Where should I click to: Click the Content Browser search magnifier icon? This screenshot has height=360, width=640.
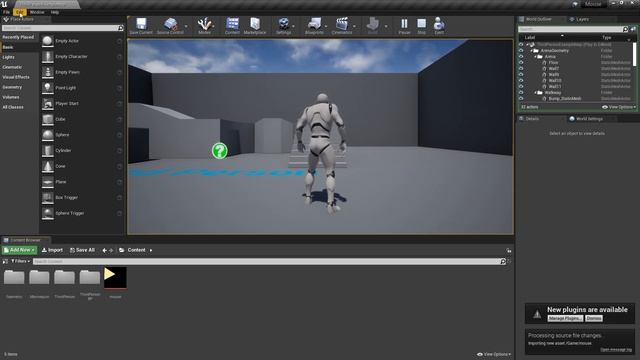(503, 261)
